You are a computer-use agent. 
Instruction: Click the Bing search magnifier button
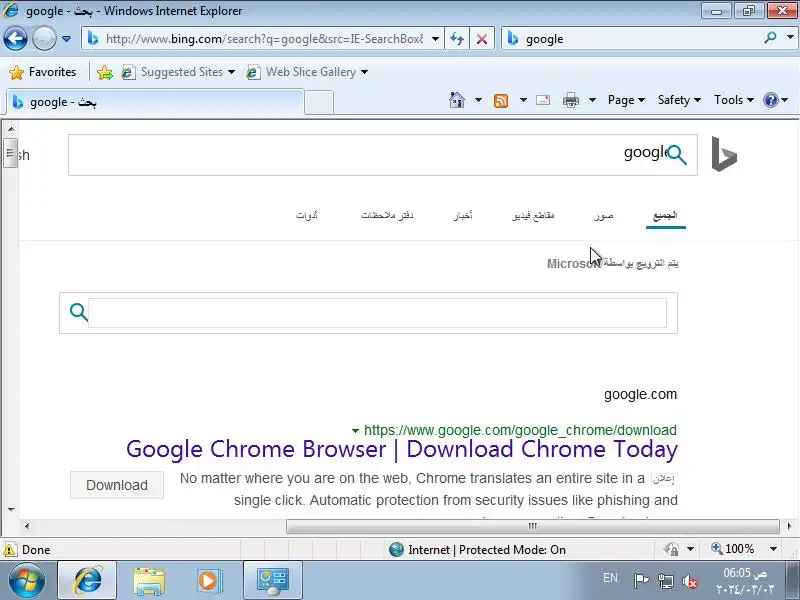pyautogui.click(x=677, y=155)
